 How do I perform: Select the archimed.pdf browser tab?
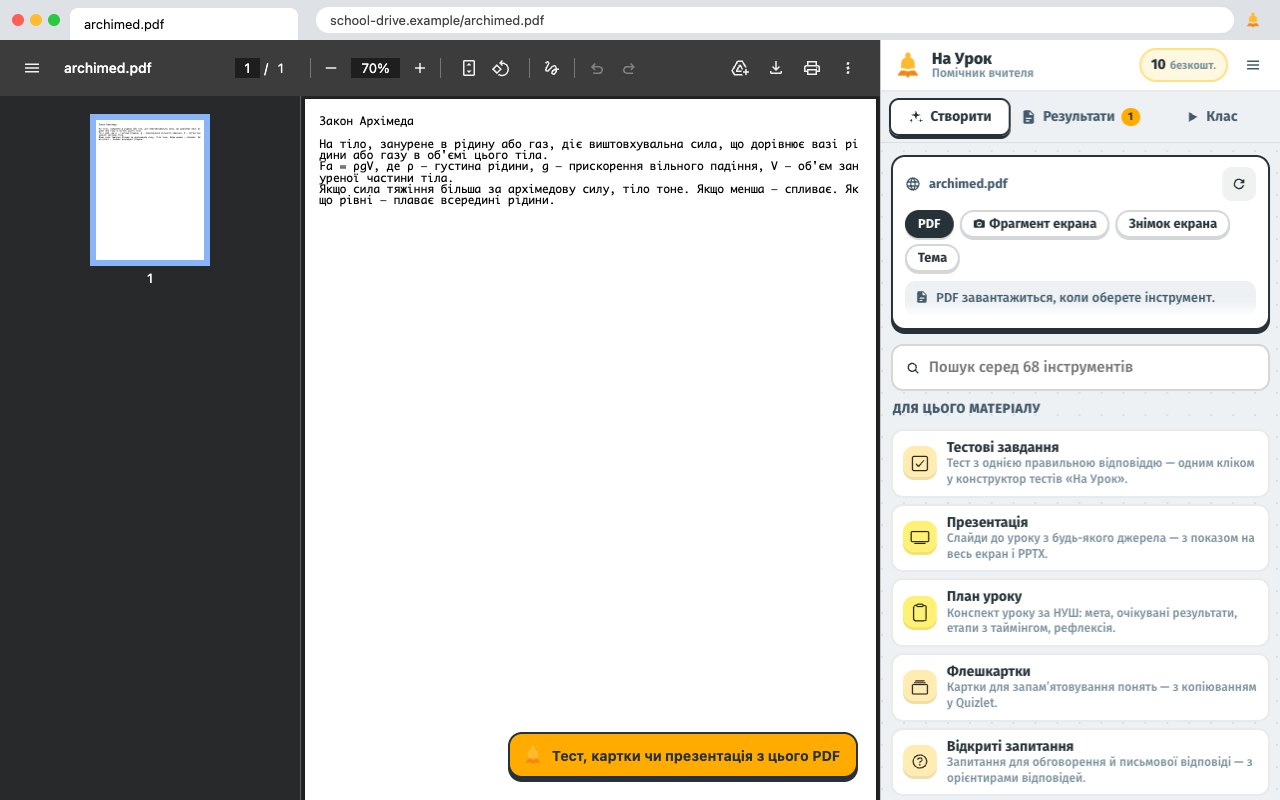click(x=183, y=23)
